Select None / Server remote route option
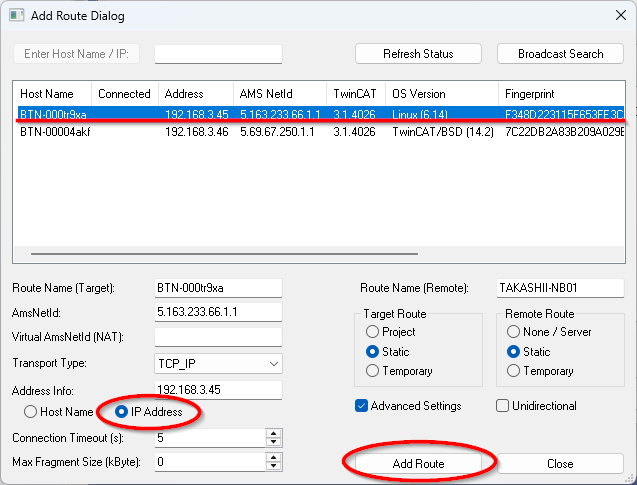 [x=514, y=332]
